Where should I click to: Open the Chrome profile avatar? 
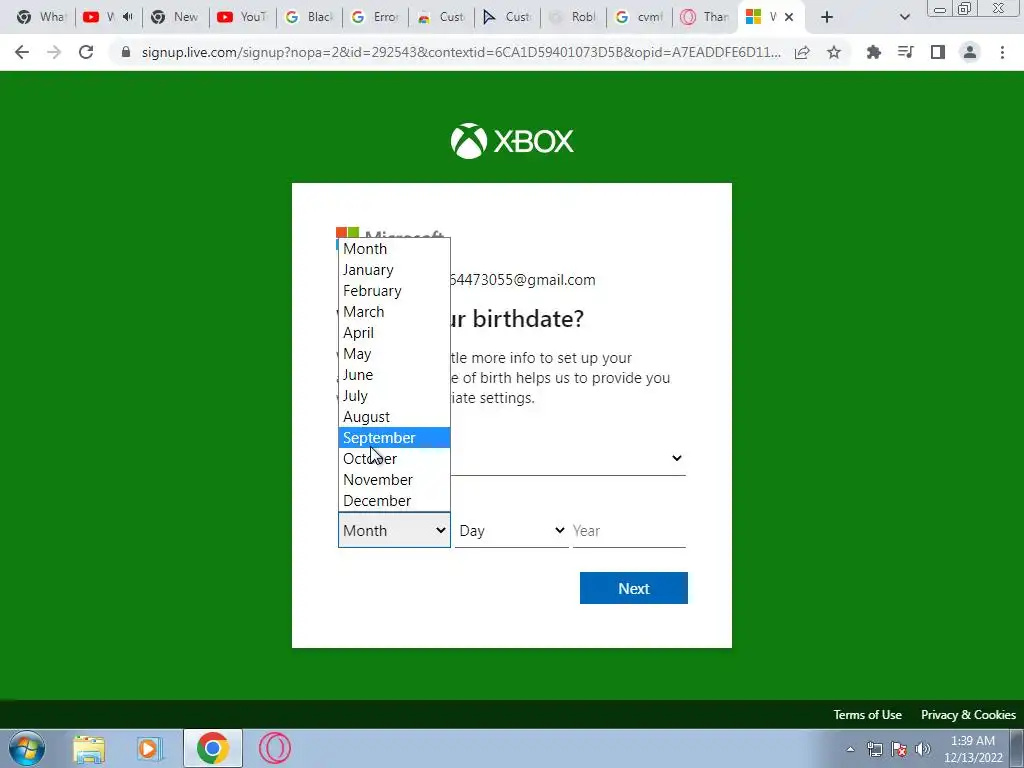coord(970,52)
